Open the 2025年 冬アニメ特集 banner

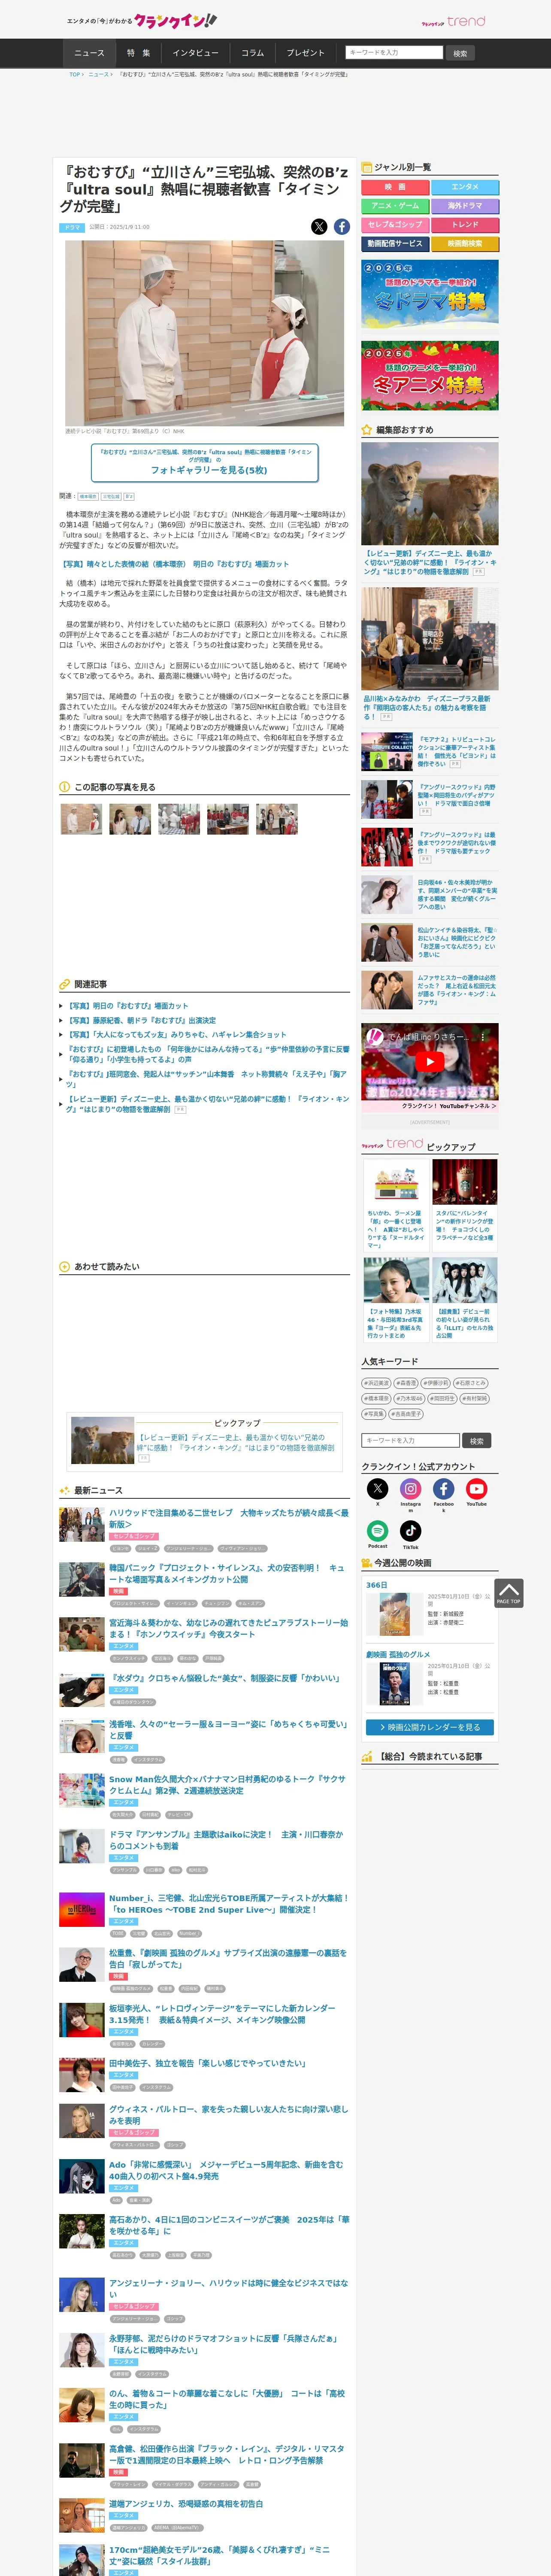[x=429, y=376]
